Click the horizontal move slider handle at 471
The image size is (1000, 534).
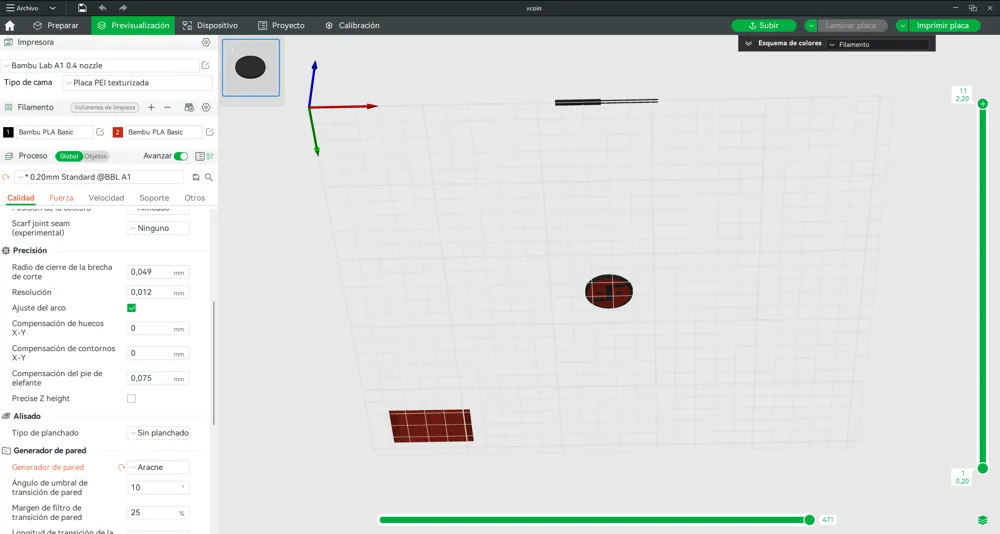click(809, 520)
